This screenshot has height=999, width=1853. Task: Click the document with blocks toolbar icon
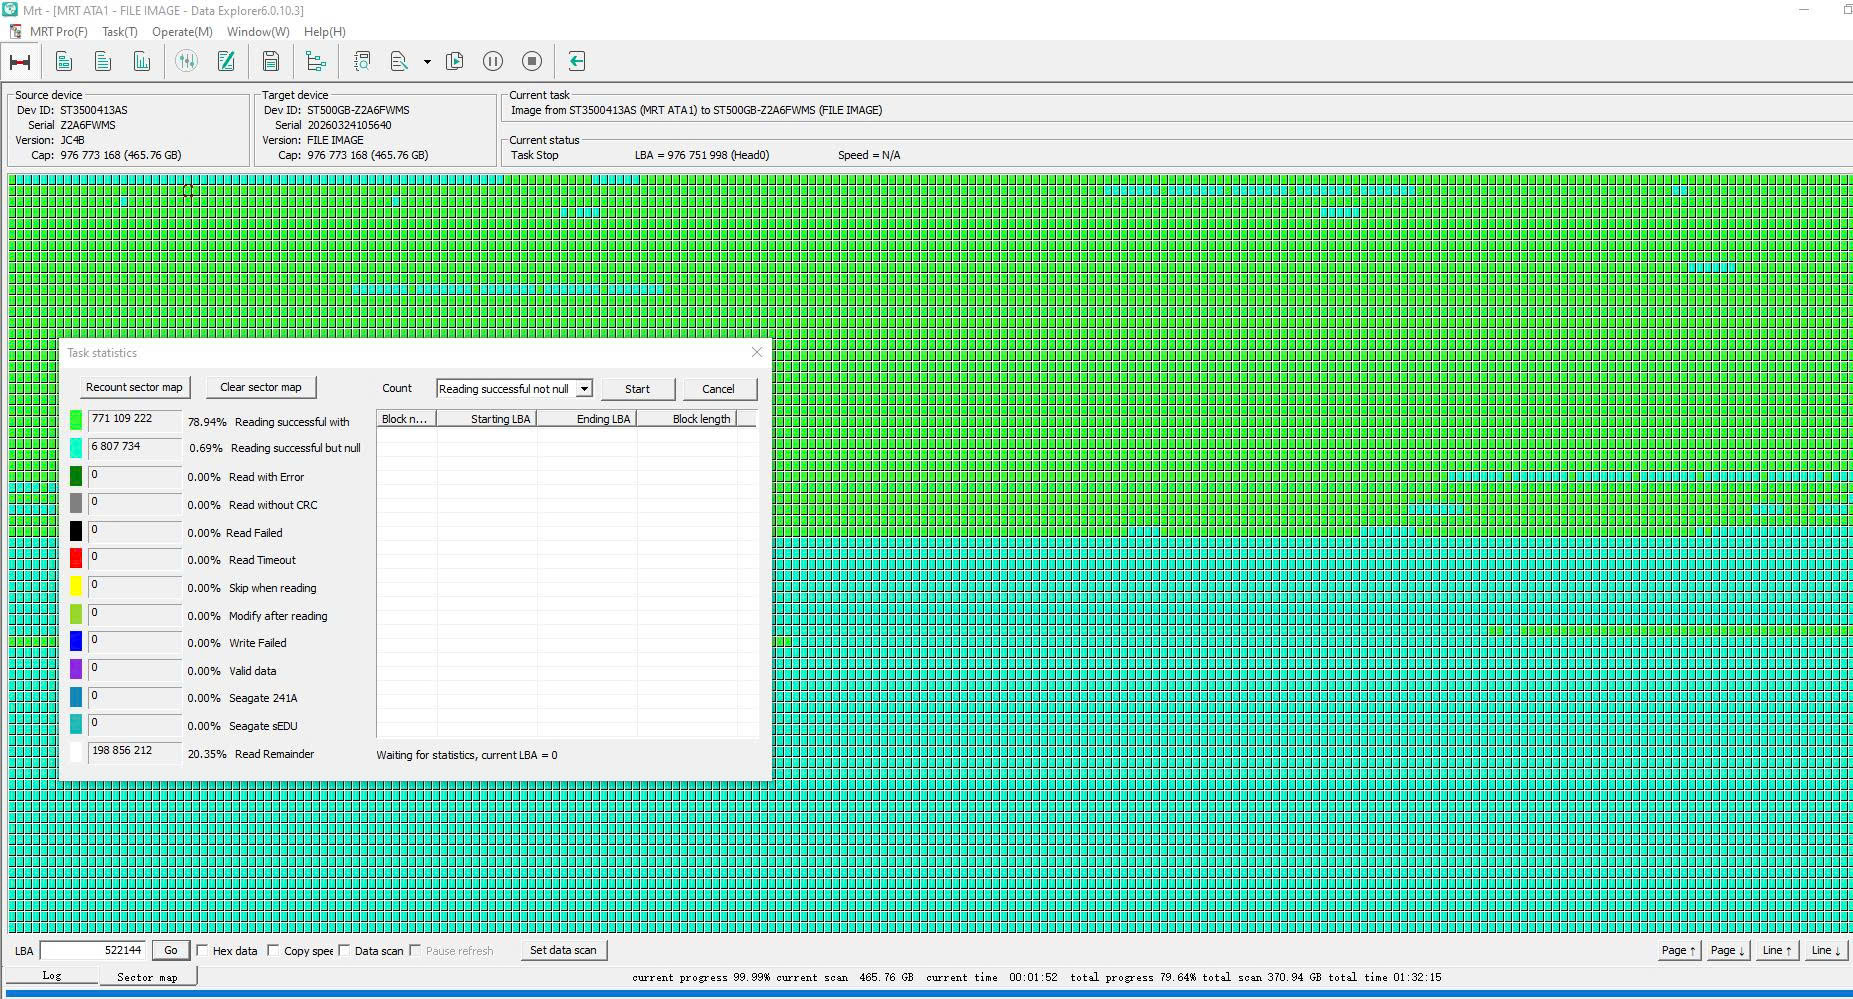[x=64, y=62]
